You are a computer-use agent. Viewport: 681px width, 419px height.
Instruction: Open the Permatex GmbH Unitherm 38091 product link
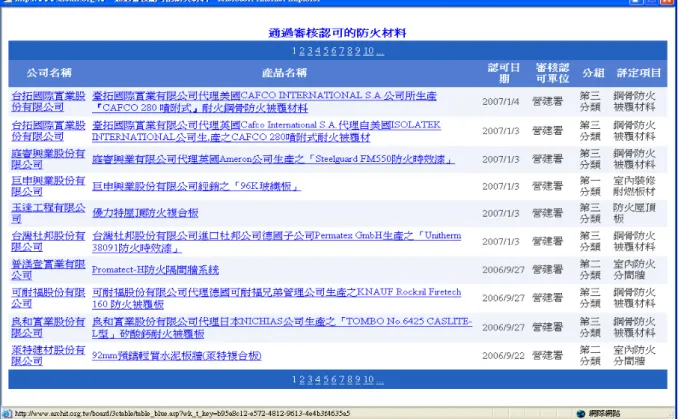276,242
